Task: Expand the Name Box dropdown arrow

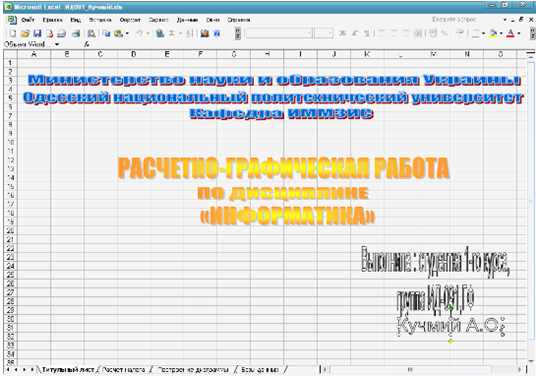Action: (57, 44)
